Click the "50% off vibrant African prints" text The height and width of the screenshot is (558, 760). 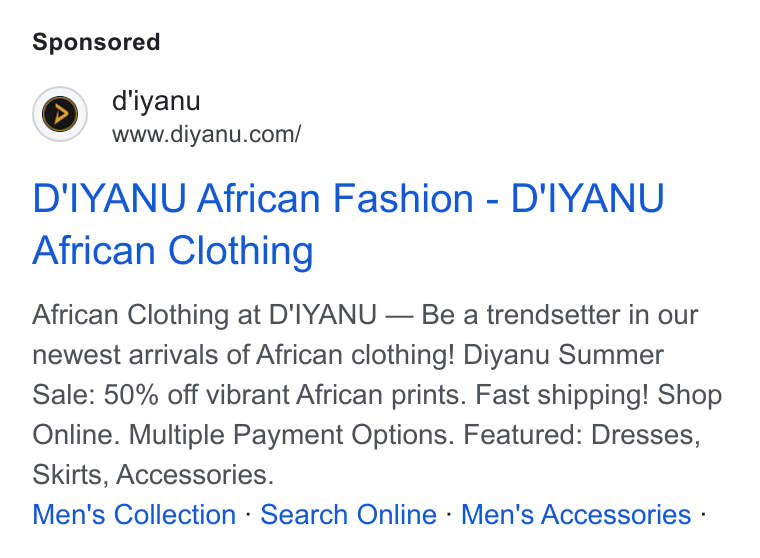coord(285,395)
